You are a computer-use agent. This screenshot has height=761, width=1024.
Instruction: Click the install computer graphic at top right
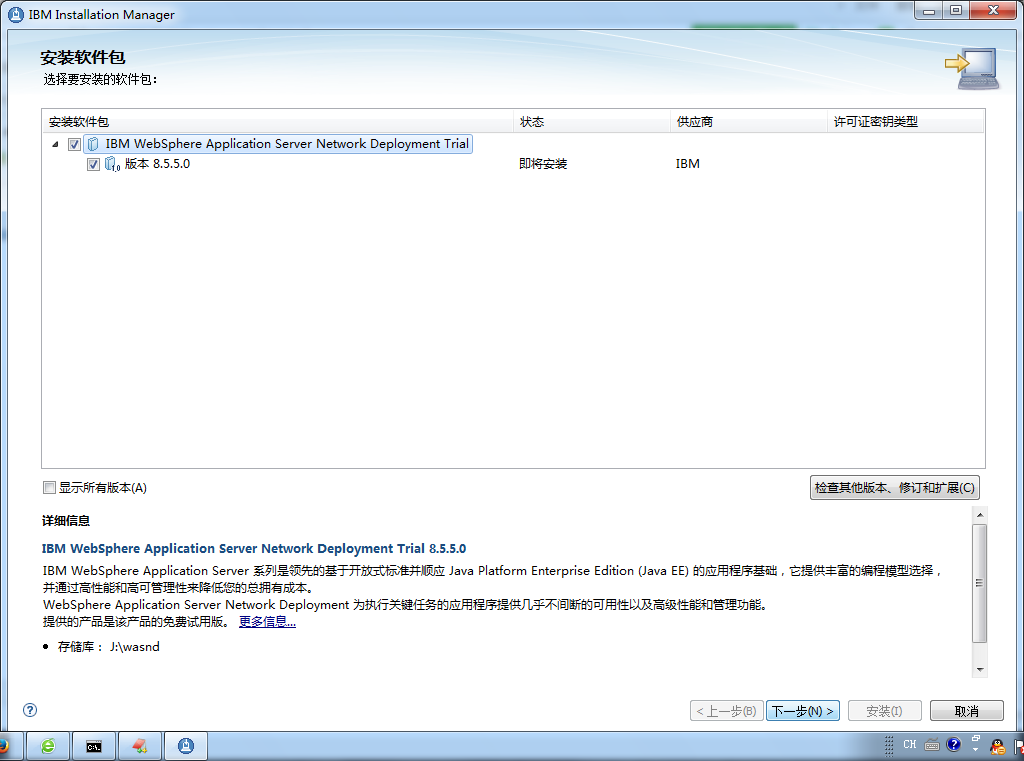972,69
